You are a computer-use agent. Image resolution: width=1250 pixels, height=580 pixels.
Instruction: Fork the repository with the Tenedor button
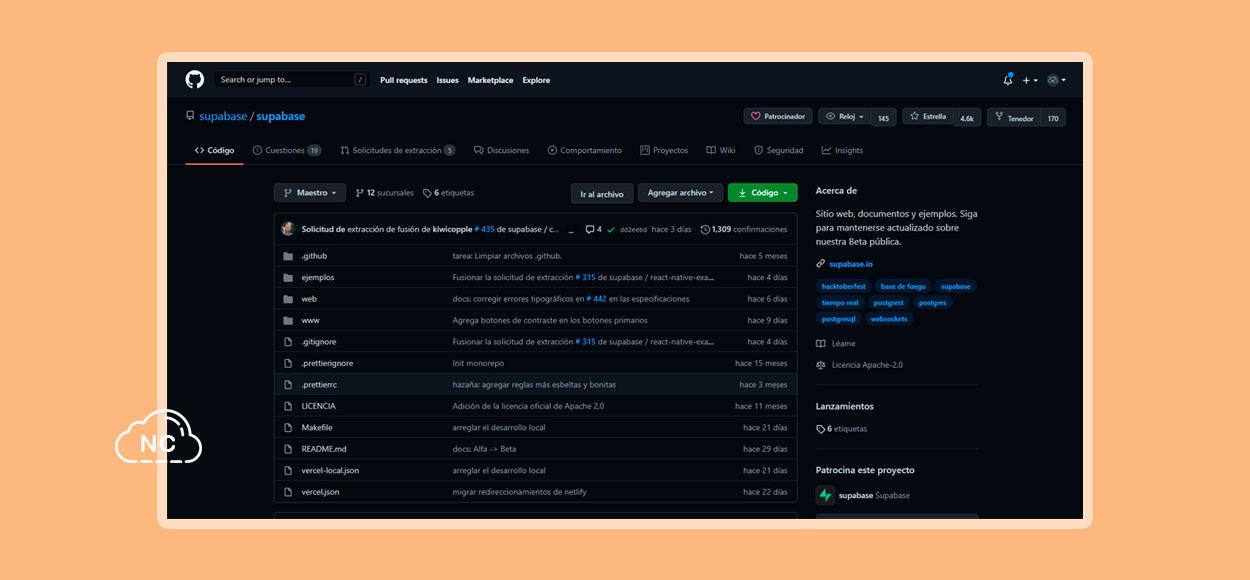pyautogui.click(x=1014, y=117)
